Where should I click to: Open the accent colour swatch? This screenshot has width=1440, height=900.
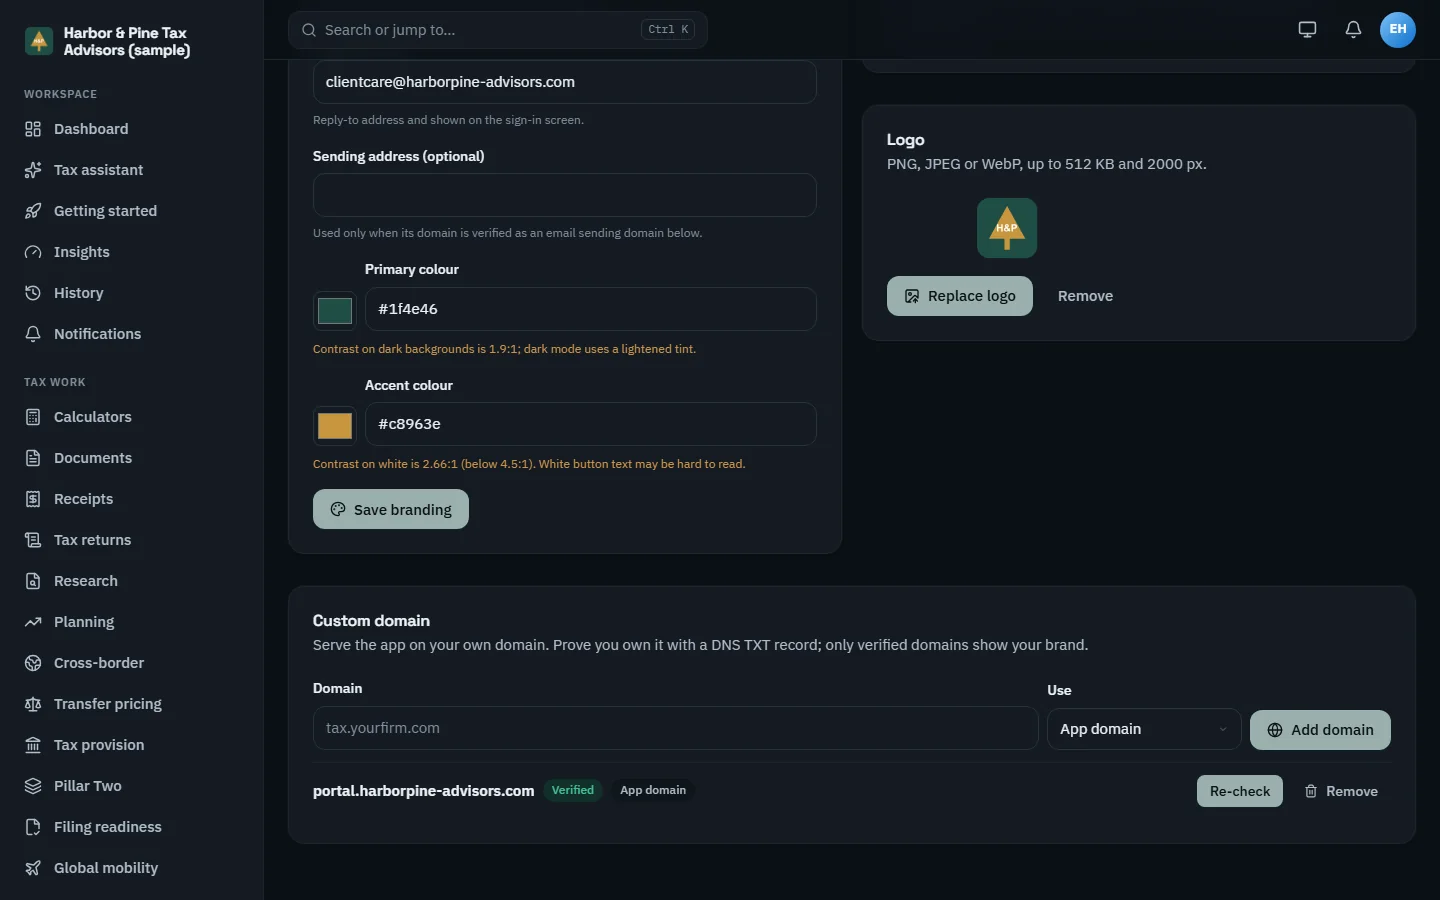tap(335, 425)
